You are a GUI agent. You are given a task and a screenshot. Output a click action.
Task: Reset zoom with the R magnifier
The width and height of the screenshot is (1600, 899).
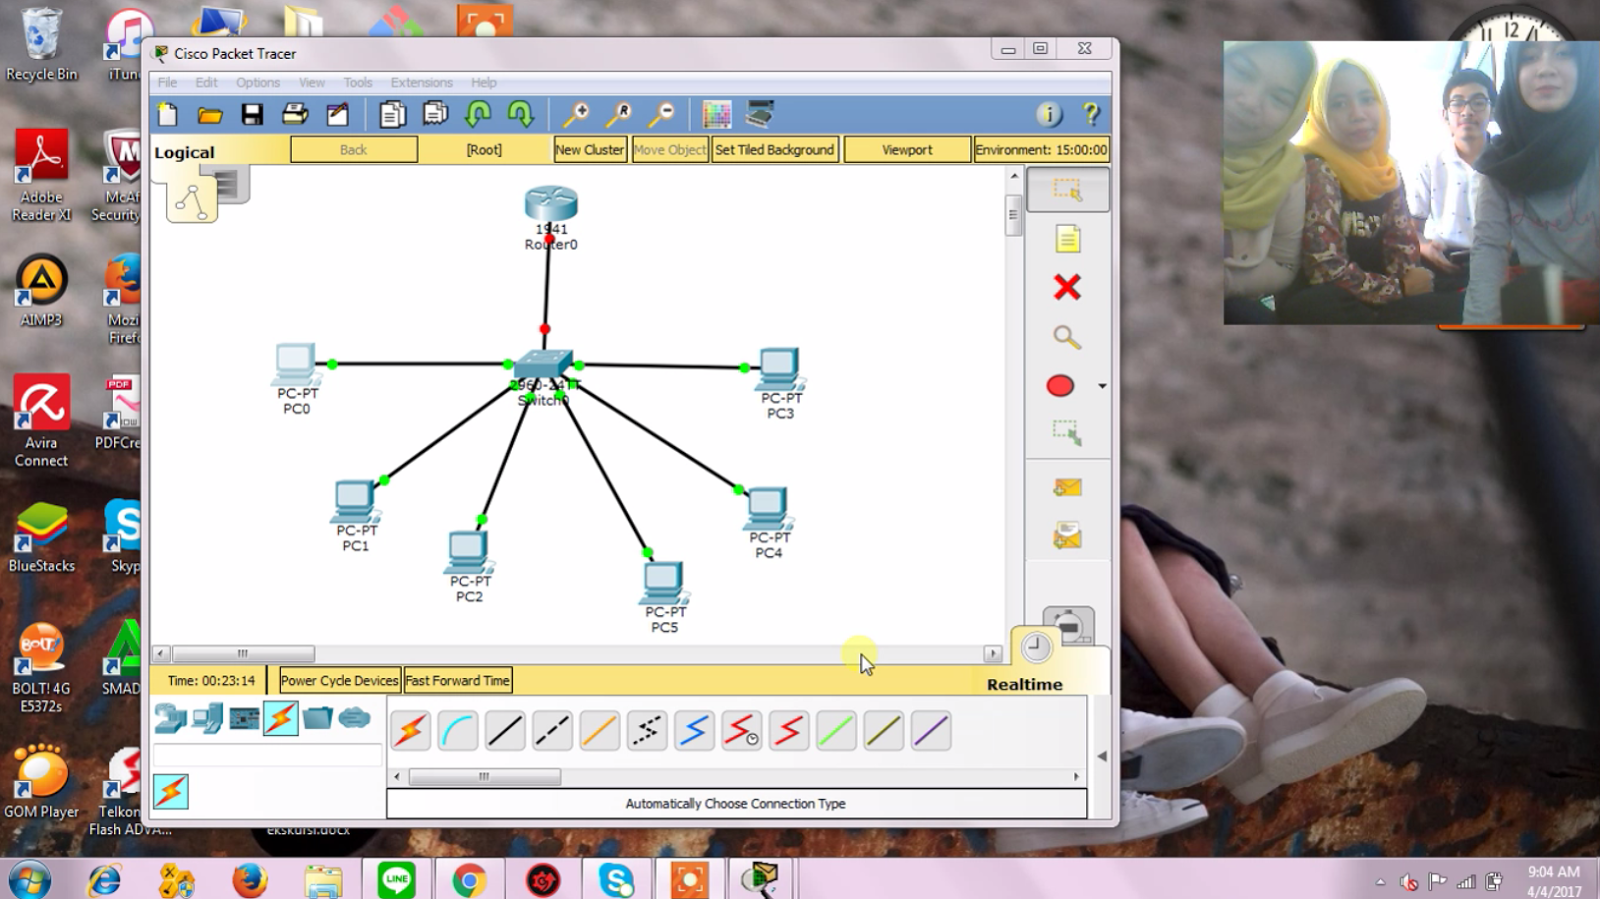point(618,115)
